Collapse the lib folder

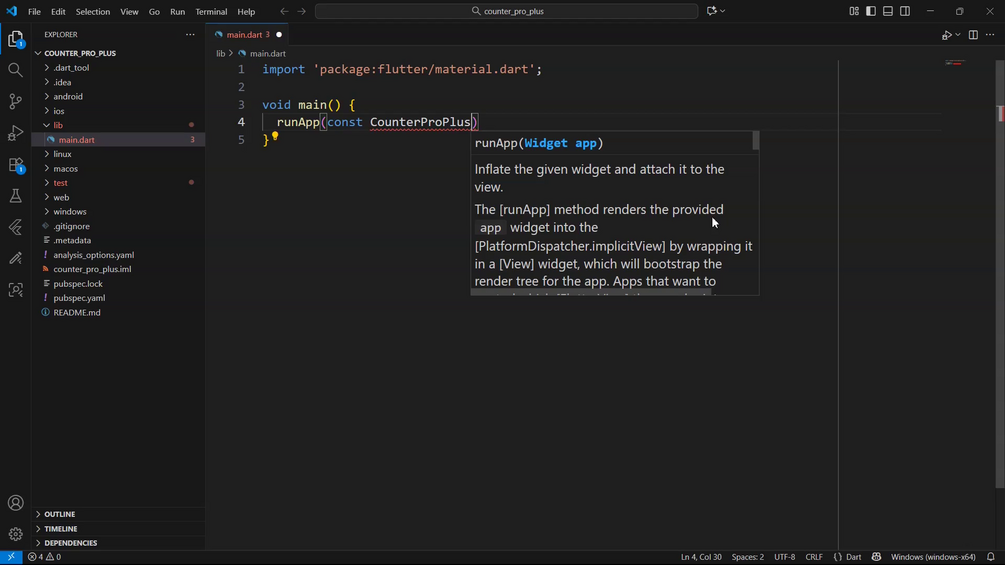point(58,125)
